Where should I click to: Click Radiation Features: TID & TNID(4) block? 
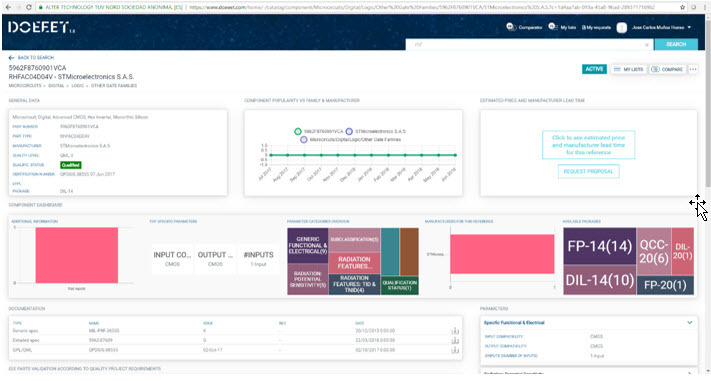[354, 284]
